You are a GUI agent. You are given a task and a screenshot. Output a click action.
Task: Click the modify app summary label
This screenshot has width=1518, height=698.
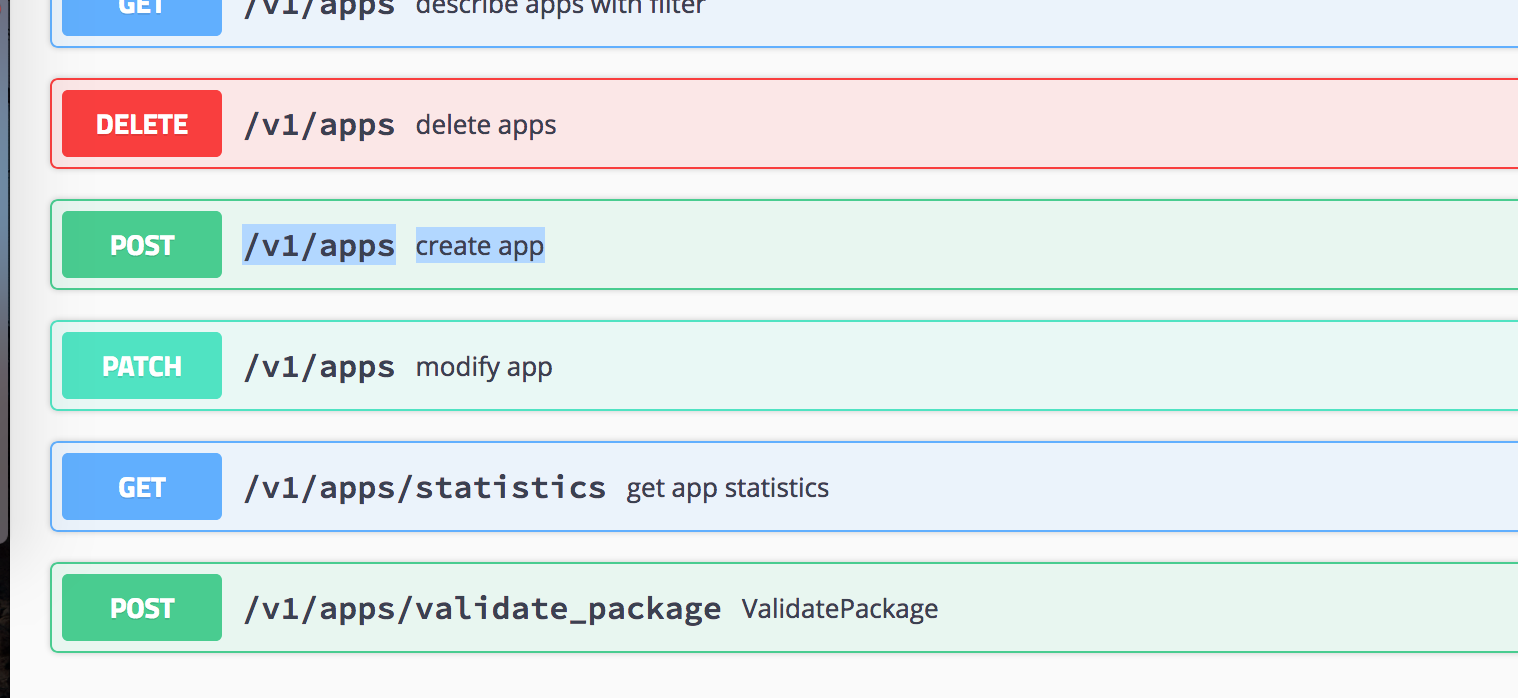484,366
